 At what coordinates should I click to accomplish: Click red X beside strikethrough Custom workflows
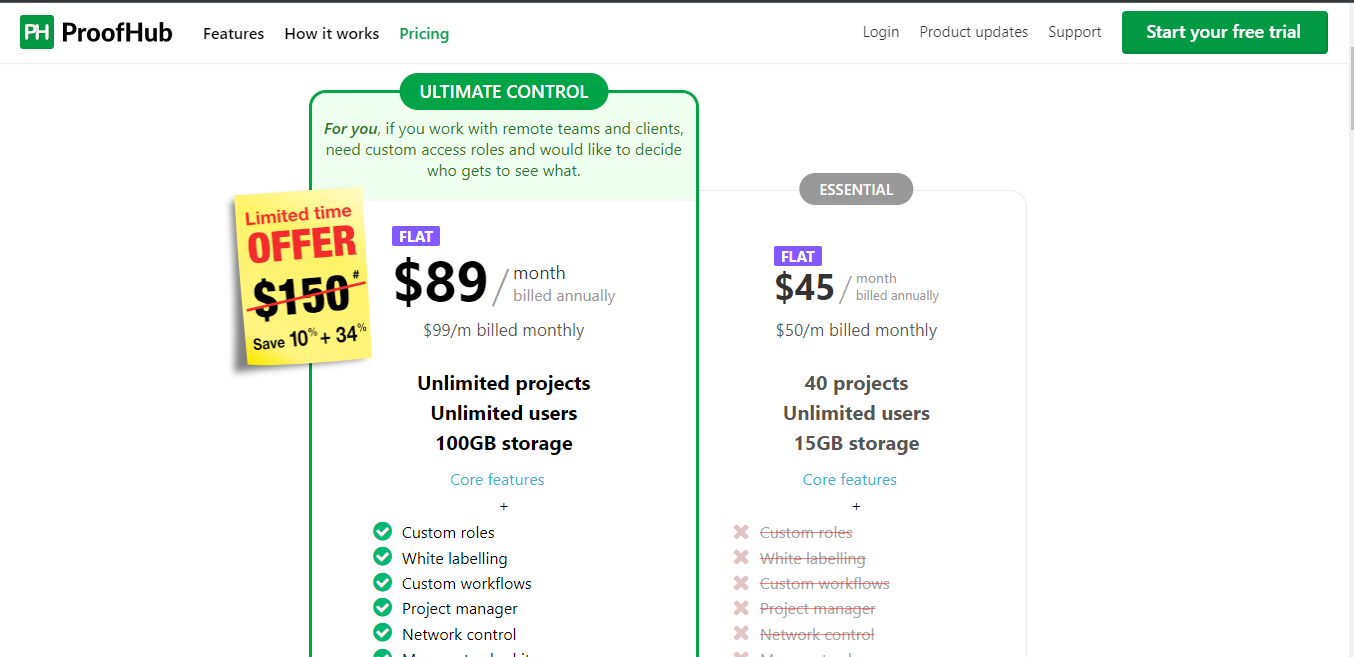pos(741,583)
